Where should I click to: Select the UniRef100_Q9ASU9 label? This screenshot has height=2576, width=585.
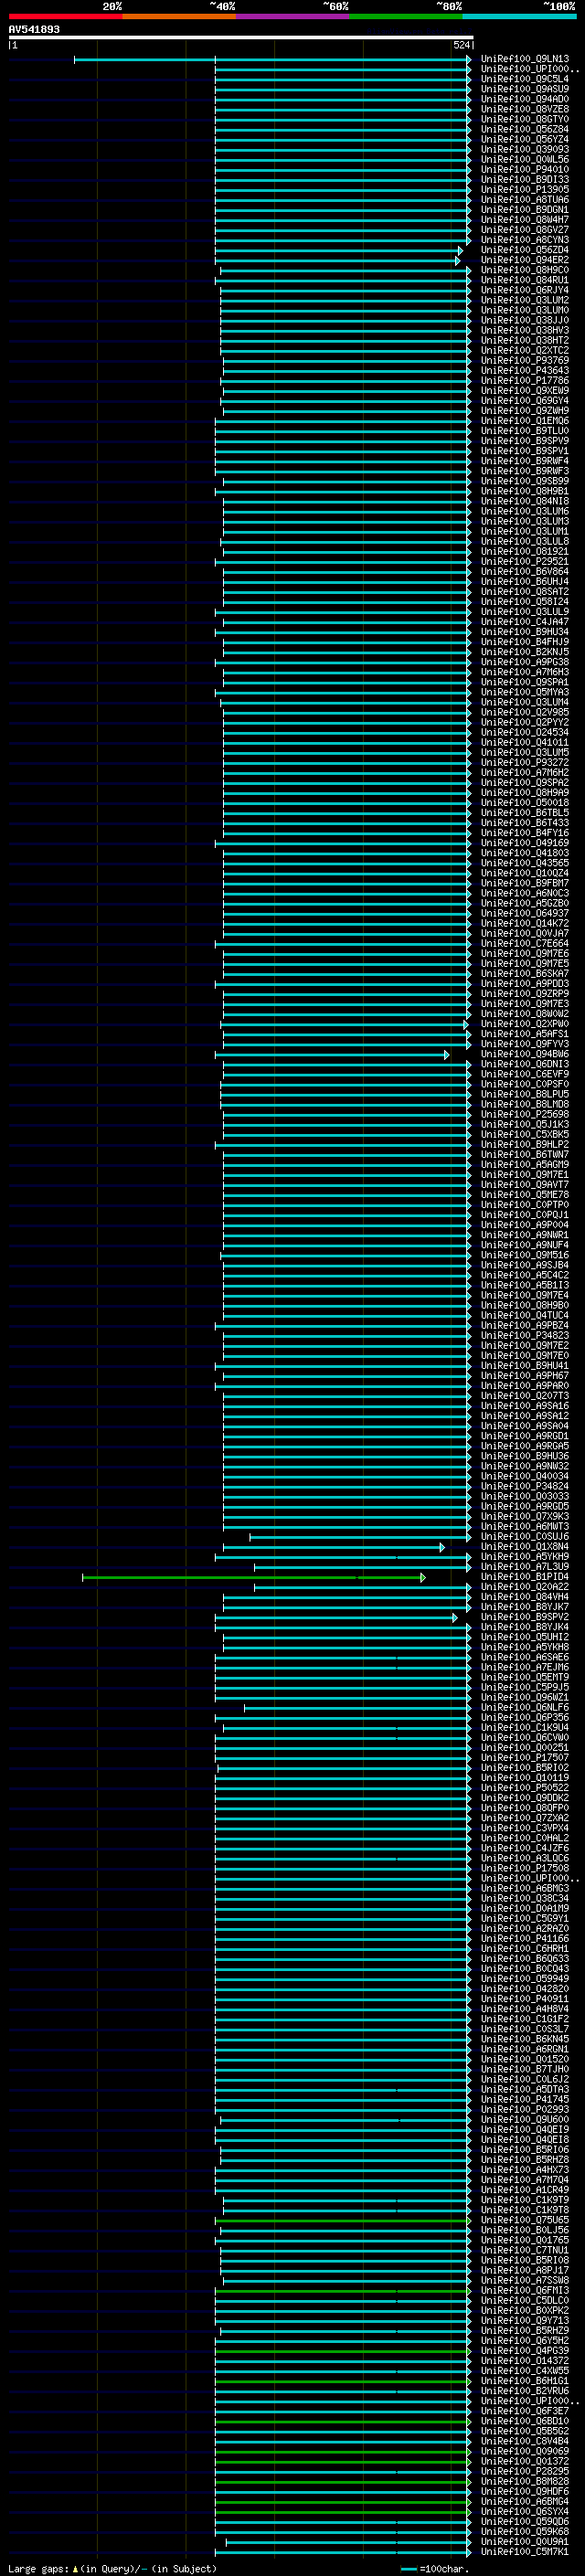[x=524, y=89]
